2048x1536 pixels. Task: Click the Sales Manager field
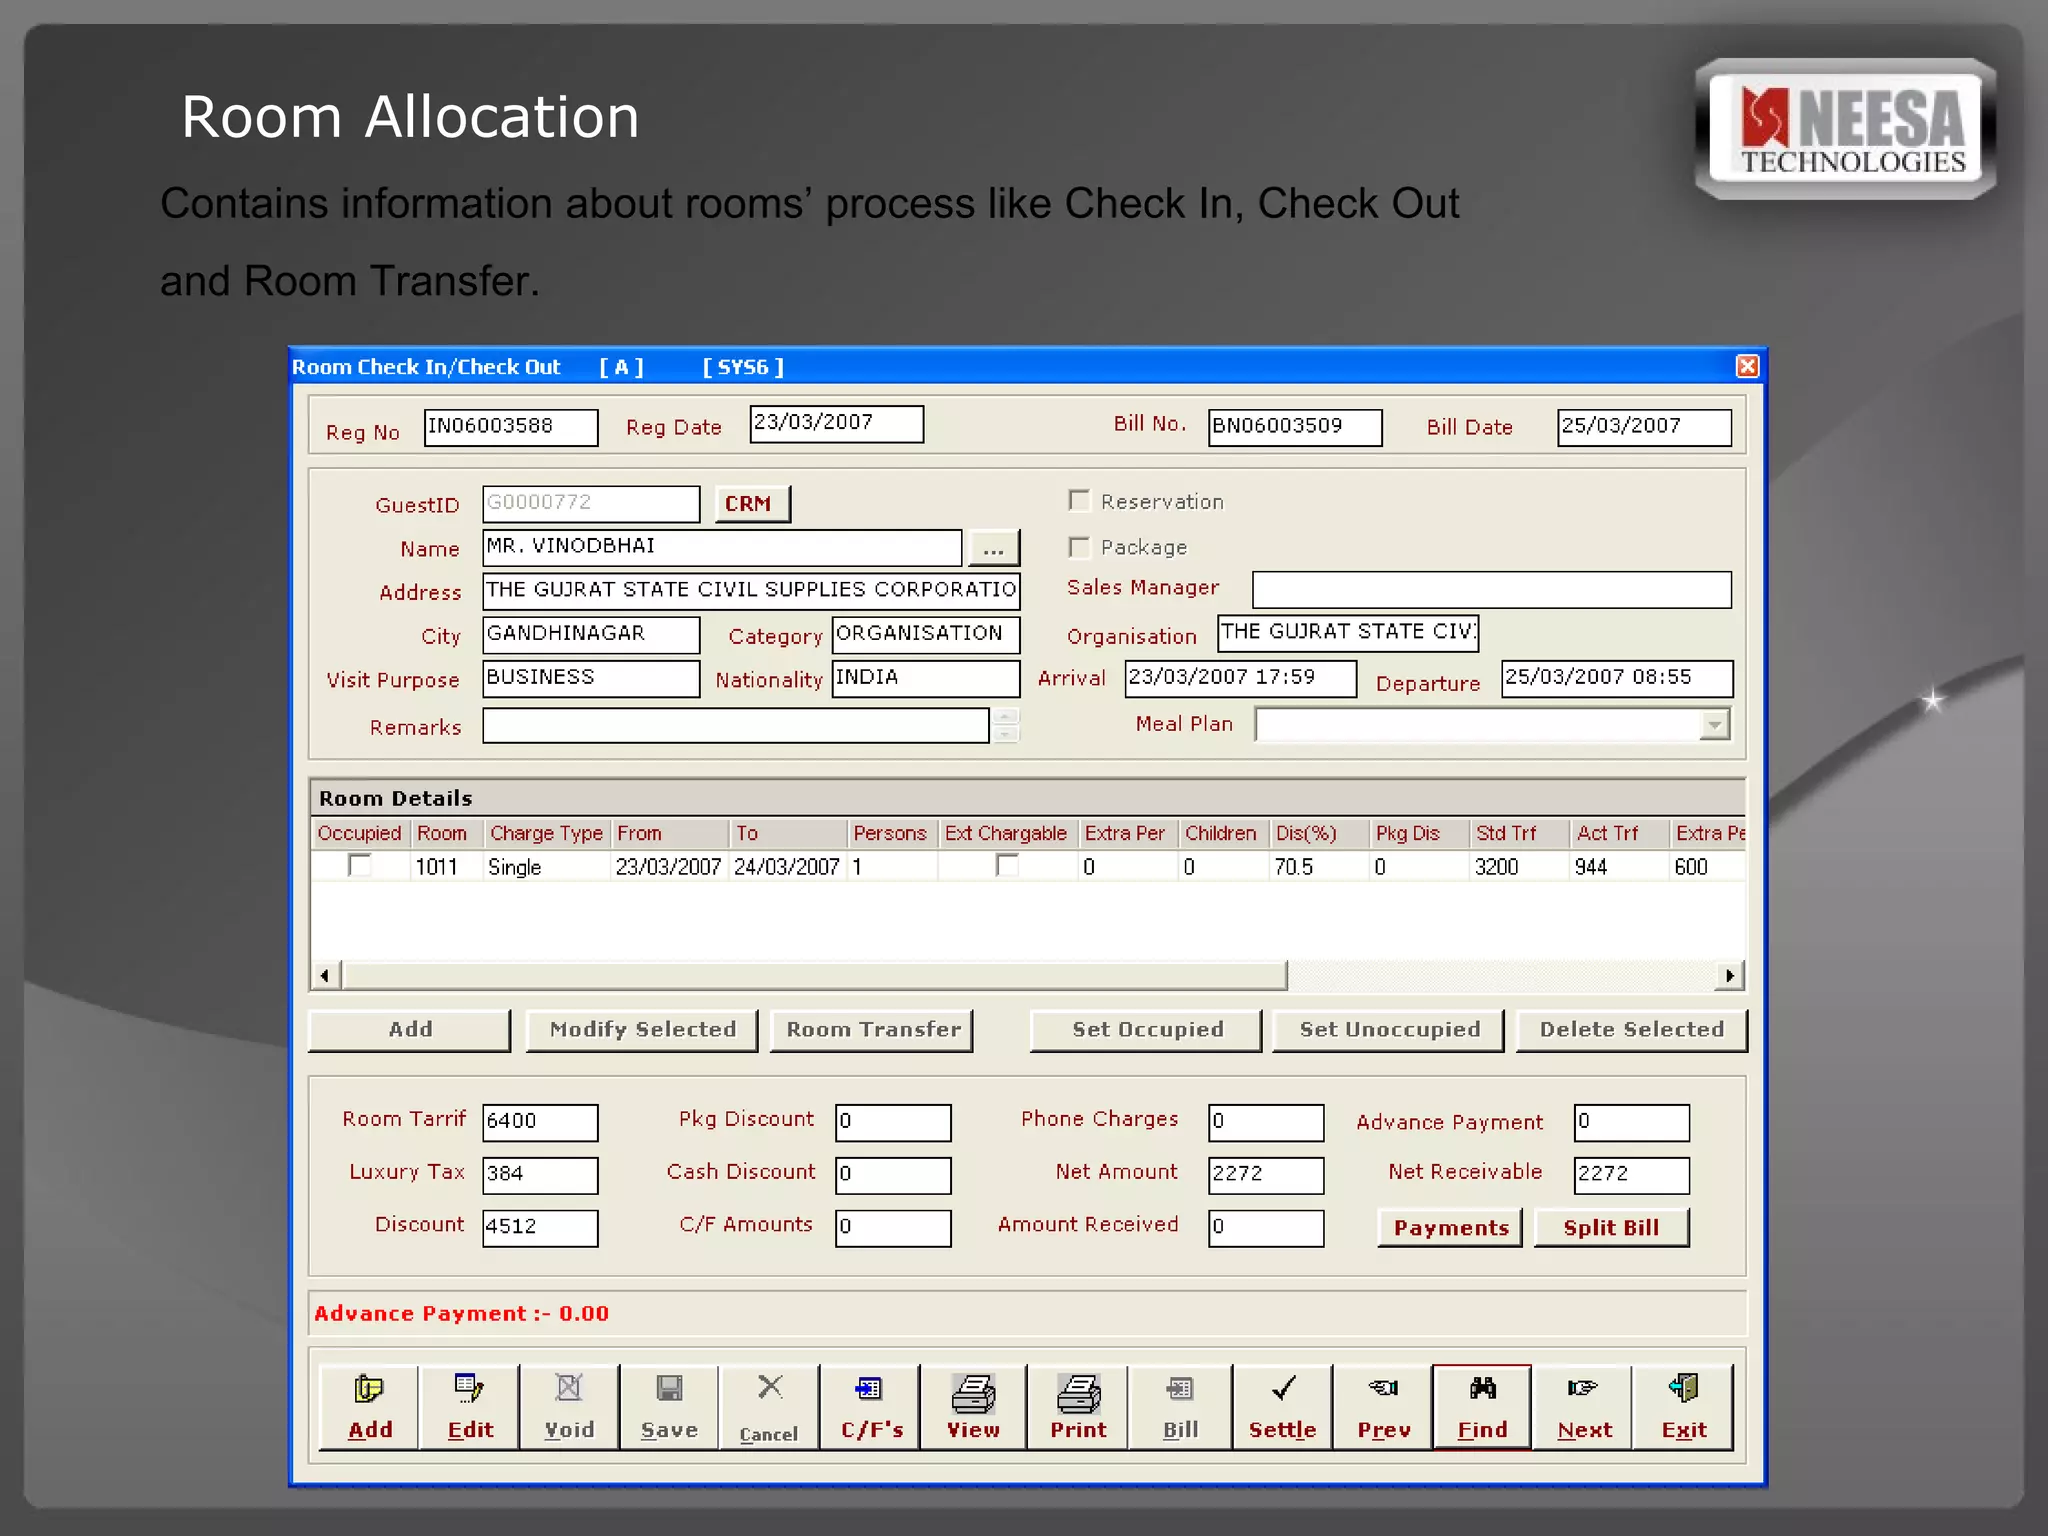pos(1491,589)
